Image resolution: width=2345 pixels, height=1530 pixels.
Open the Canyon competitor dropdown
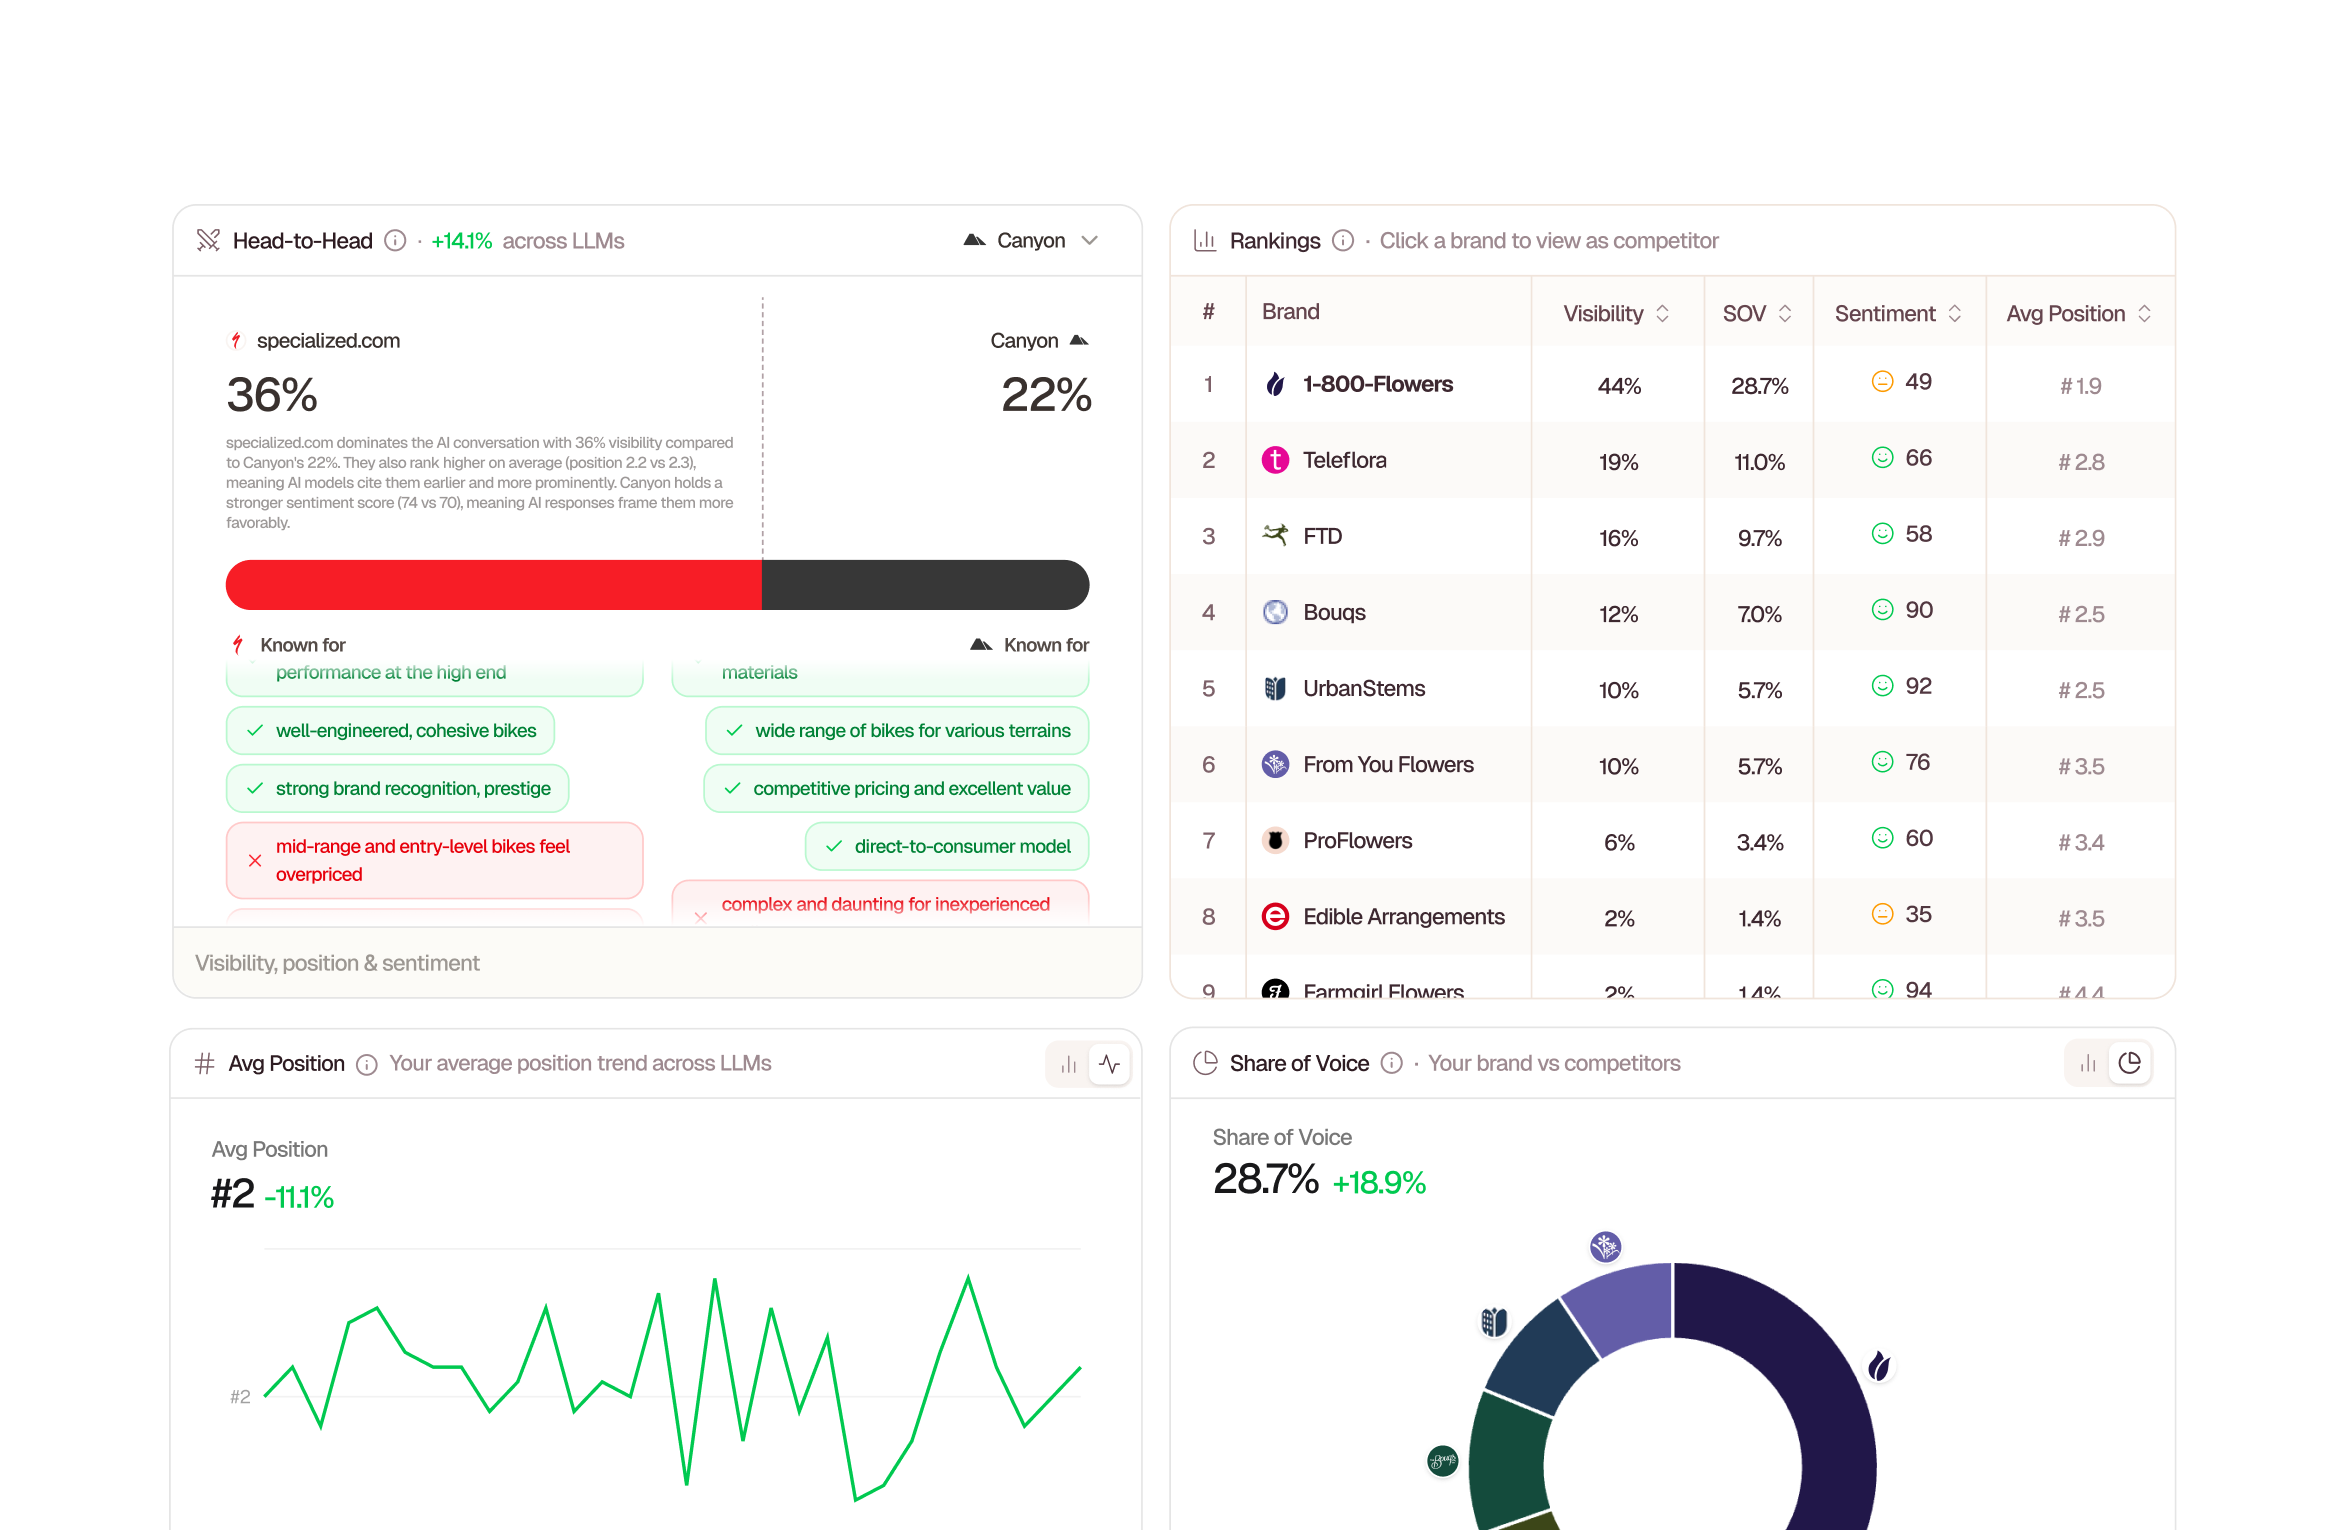pos(1031,241)
